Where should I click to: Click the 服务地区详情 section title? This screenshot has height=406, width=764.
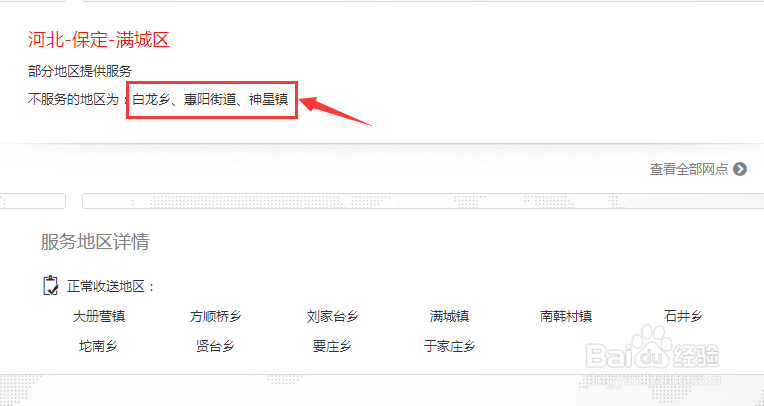pos(95,242)
